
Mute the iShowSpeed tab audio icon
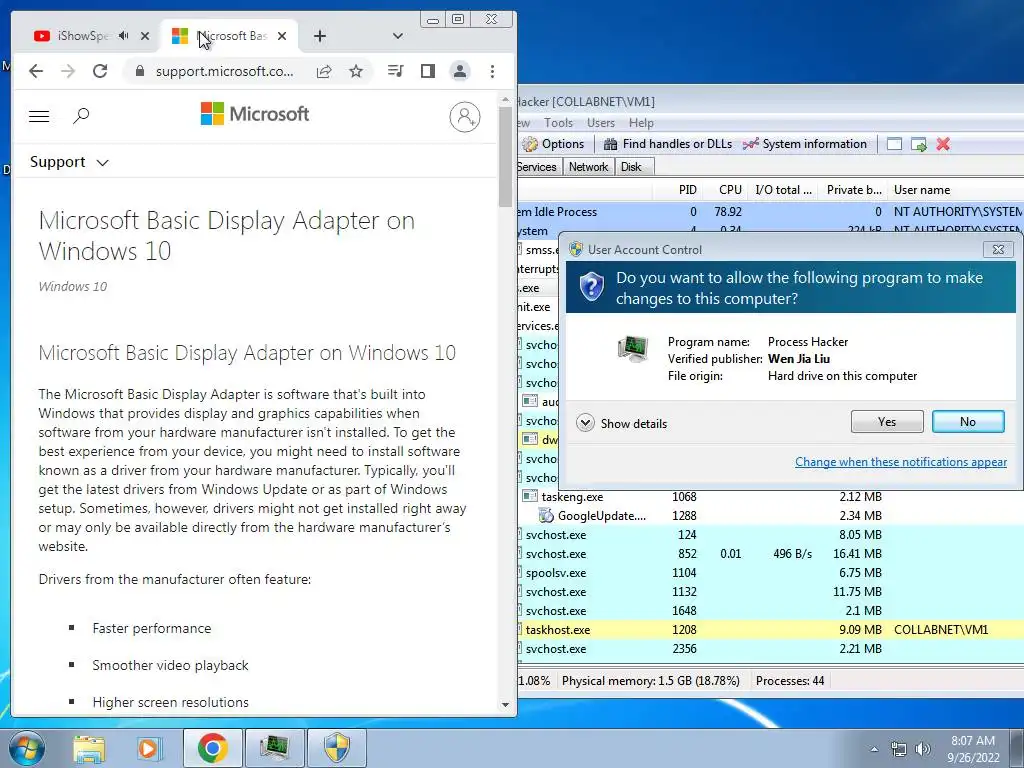click(x=123, y=36)
